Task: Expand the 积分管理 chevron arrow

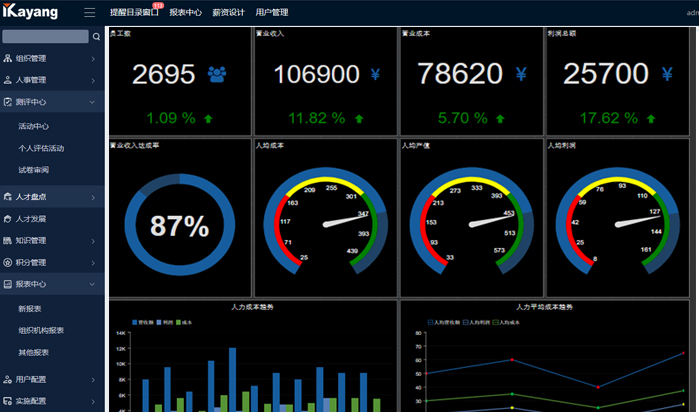Action: tap(93, 262)
